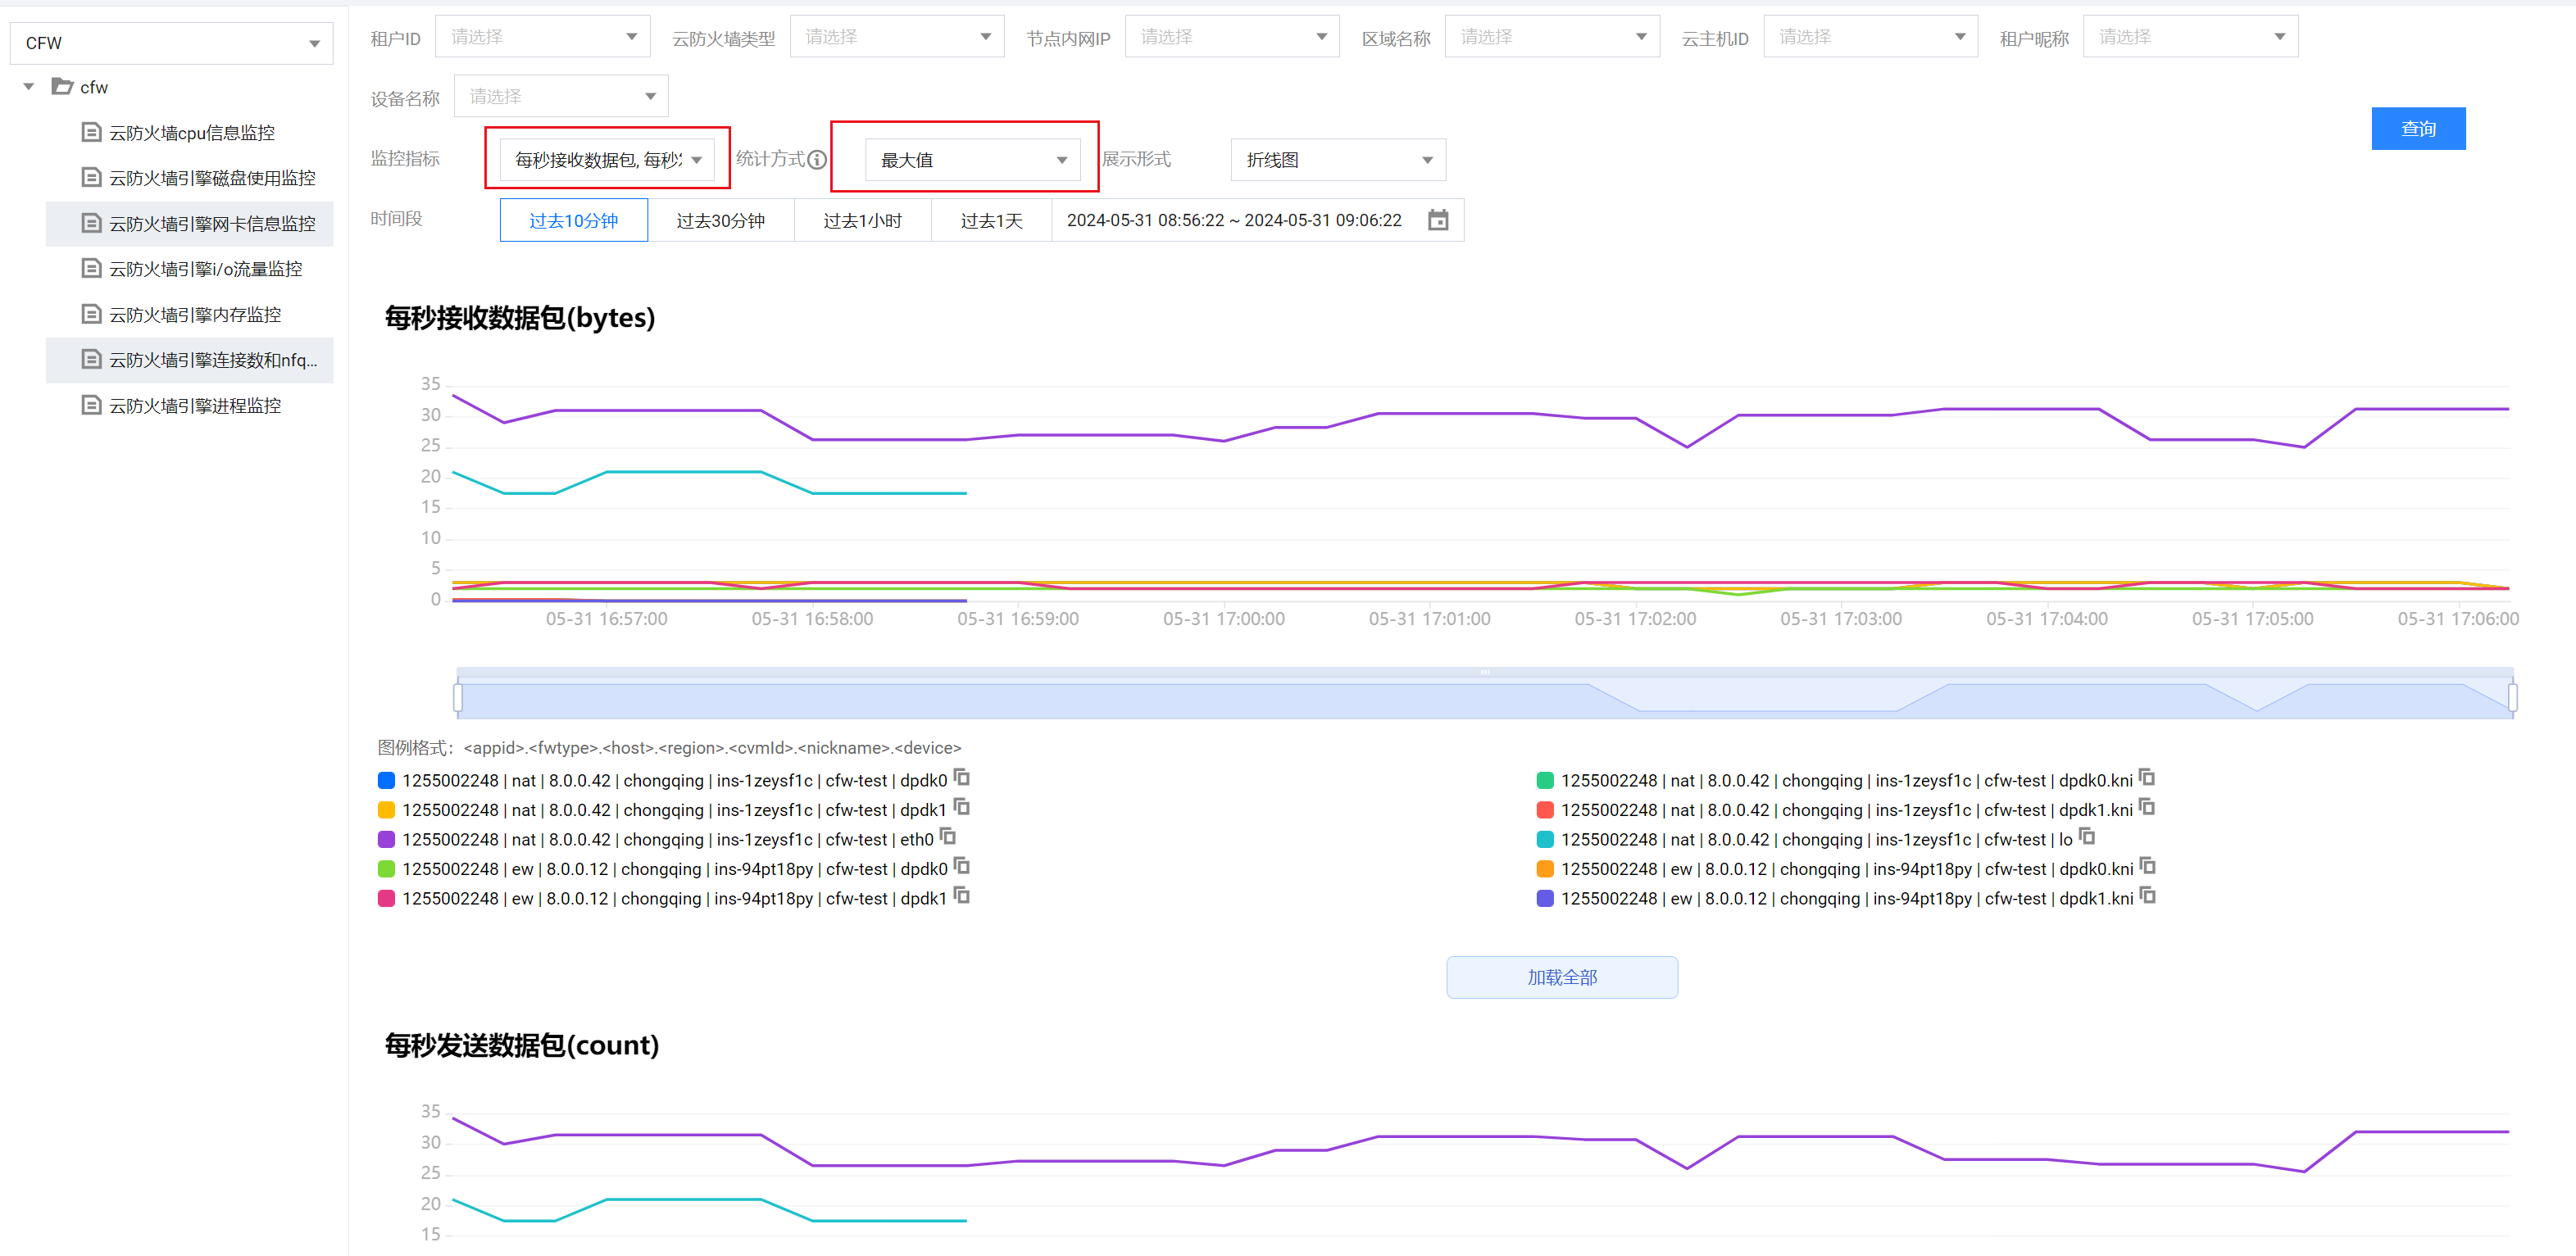Collapse the cfw folder tree node
This screenshot has height=1256, width=2576.
click(29, 87)
